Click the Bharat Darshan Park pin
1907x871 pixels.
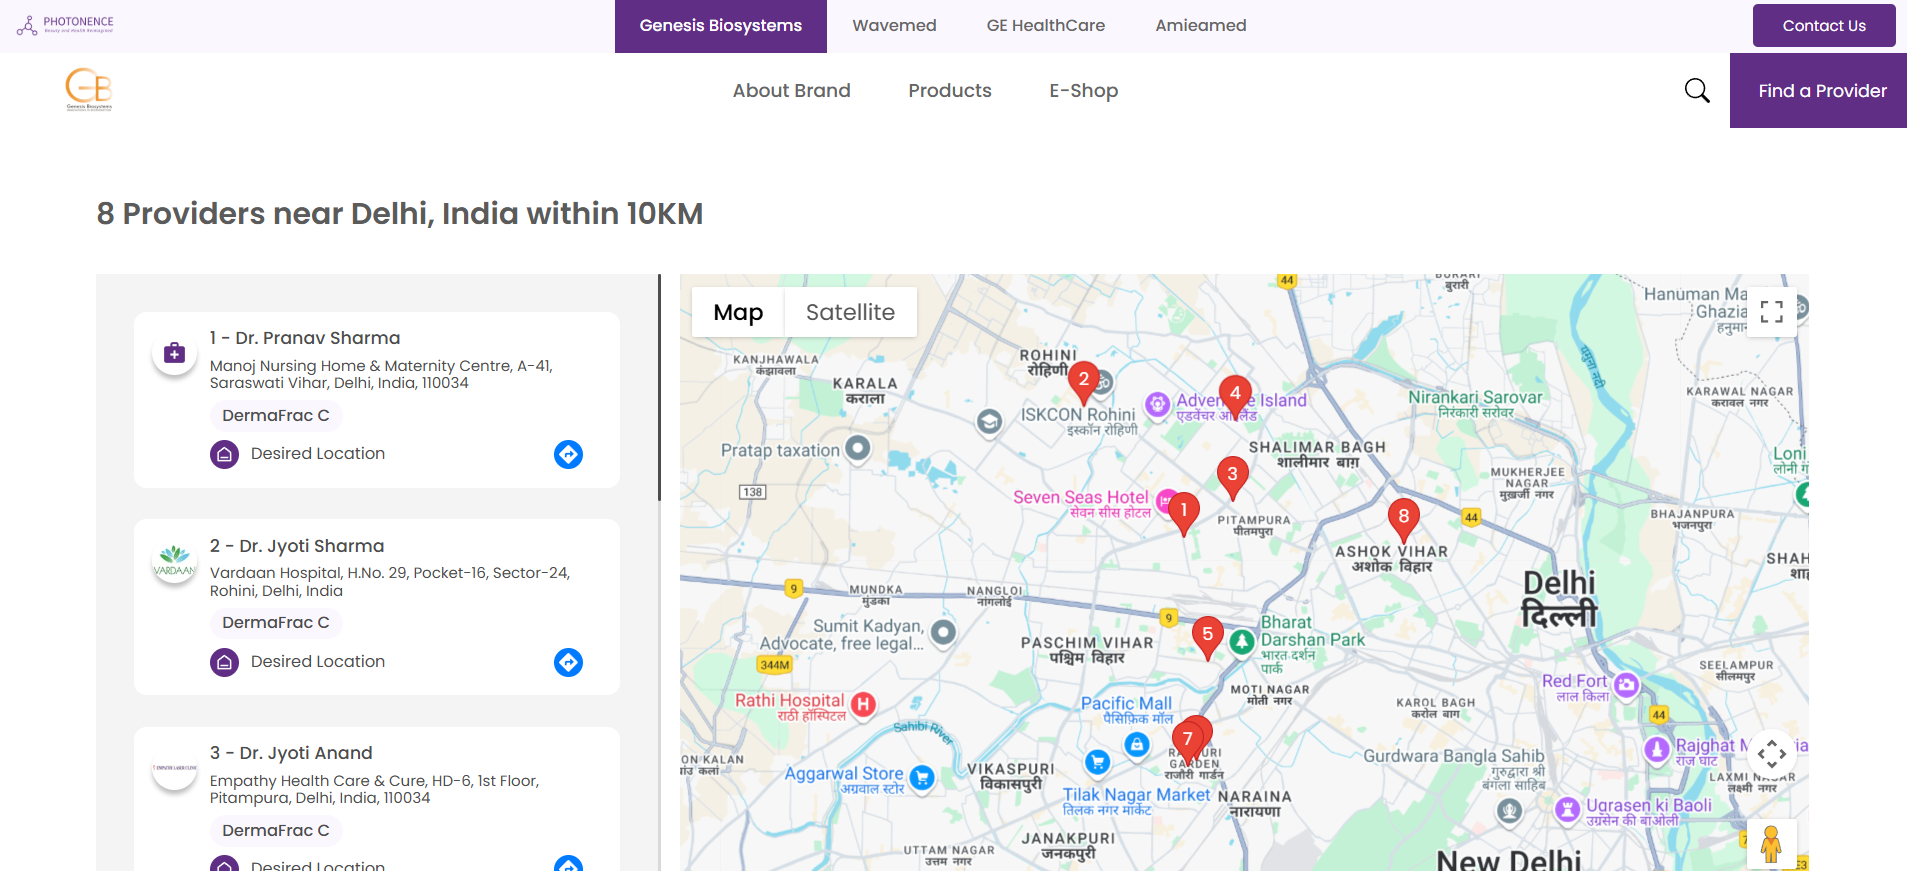coord(1242,642)
